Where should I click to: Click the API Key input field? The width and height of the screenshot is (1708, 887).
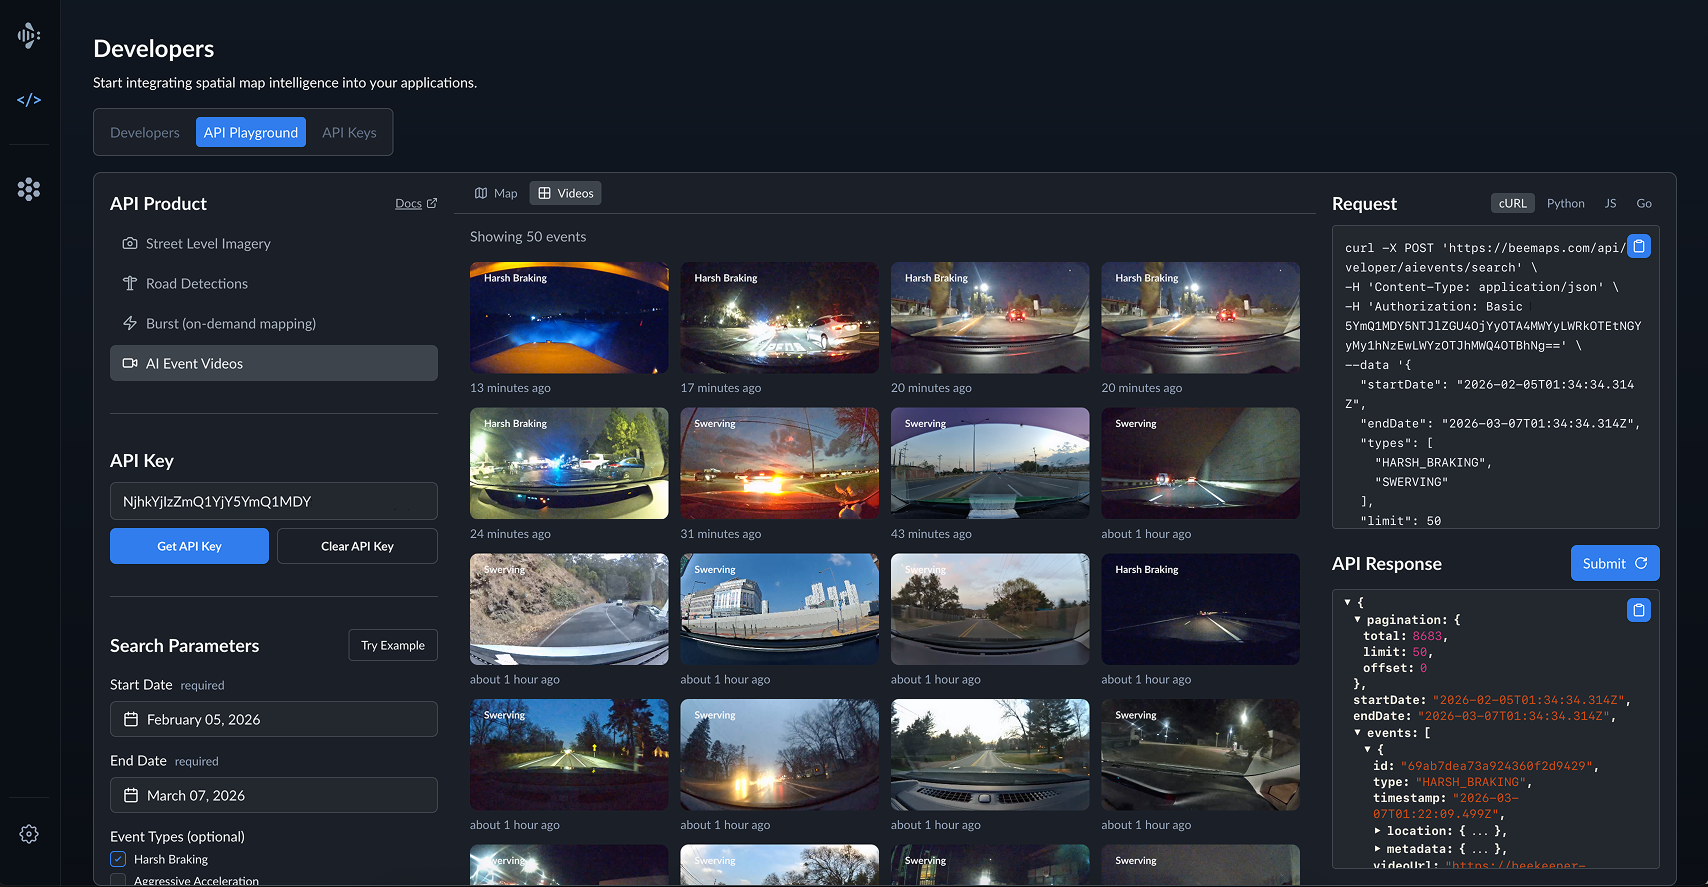[274, 501]
